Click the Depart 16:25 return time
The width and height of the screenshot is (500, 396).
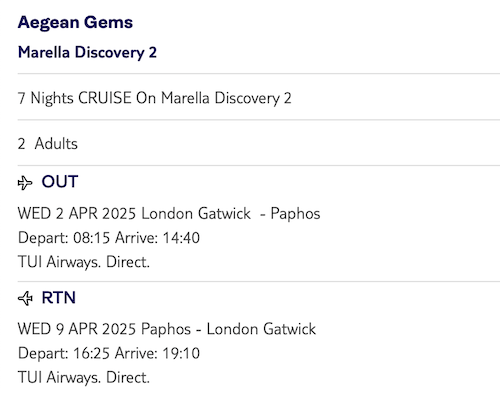(x=64, y=353)
